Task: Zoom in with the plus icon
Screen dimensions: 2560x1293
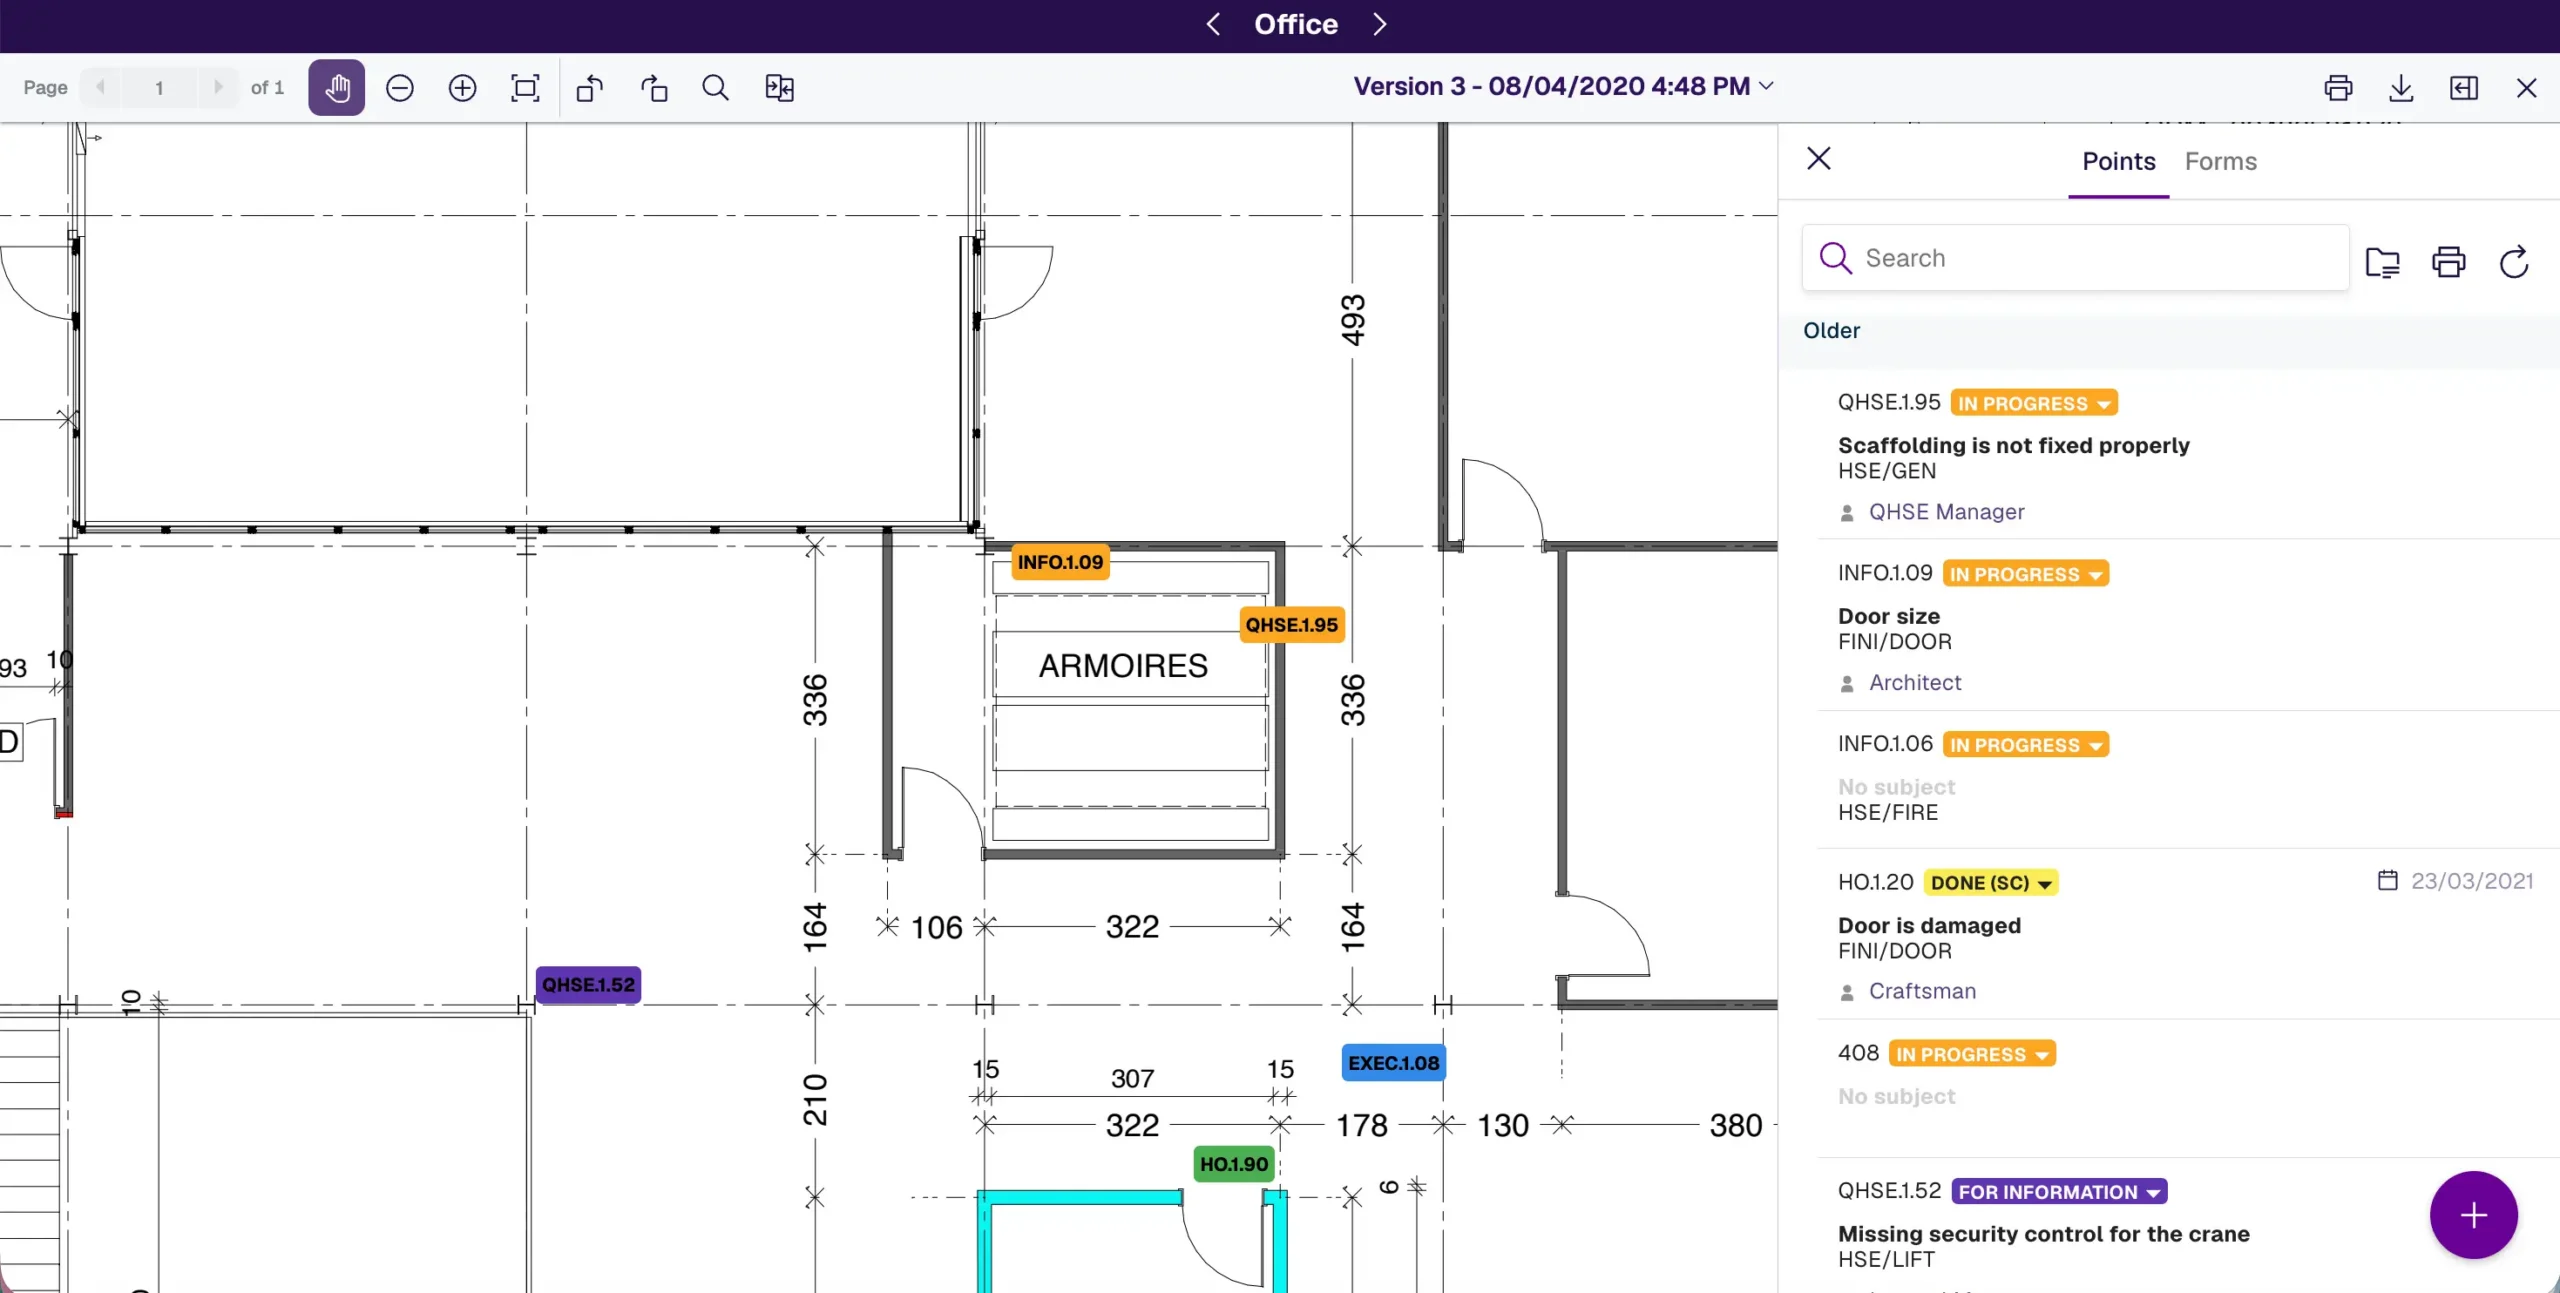Action: (462, 88)
